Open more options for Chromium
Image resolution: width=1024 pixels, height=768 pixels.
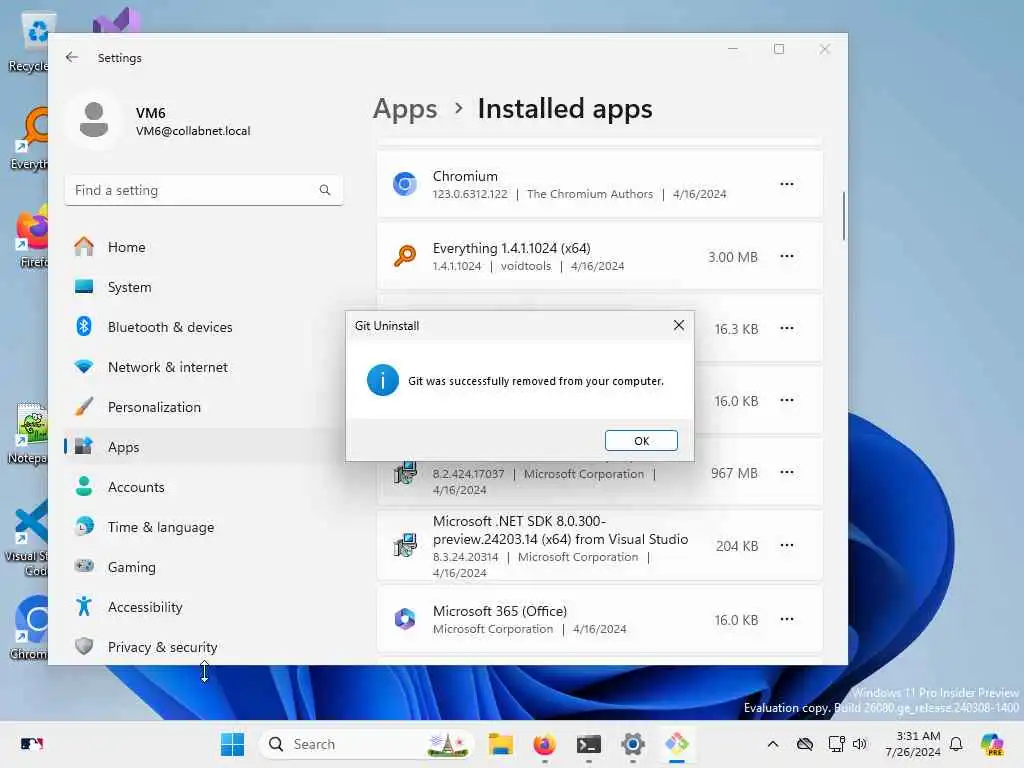pos(787,184)
